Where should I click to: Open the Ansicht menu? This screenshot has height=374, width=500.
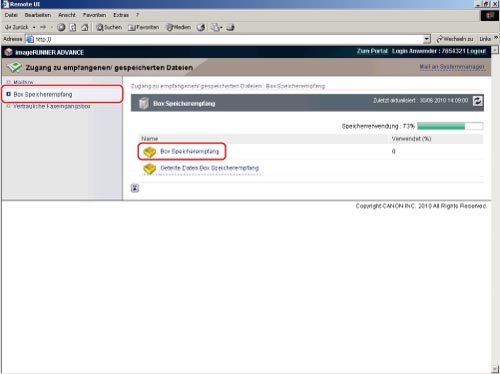tap(67, 15)
